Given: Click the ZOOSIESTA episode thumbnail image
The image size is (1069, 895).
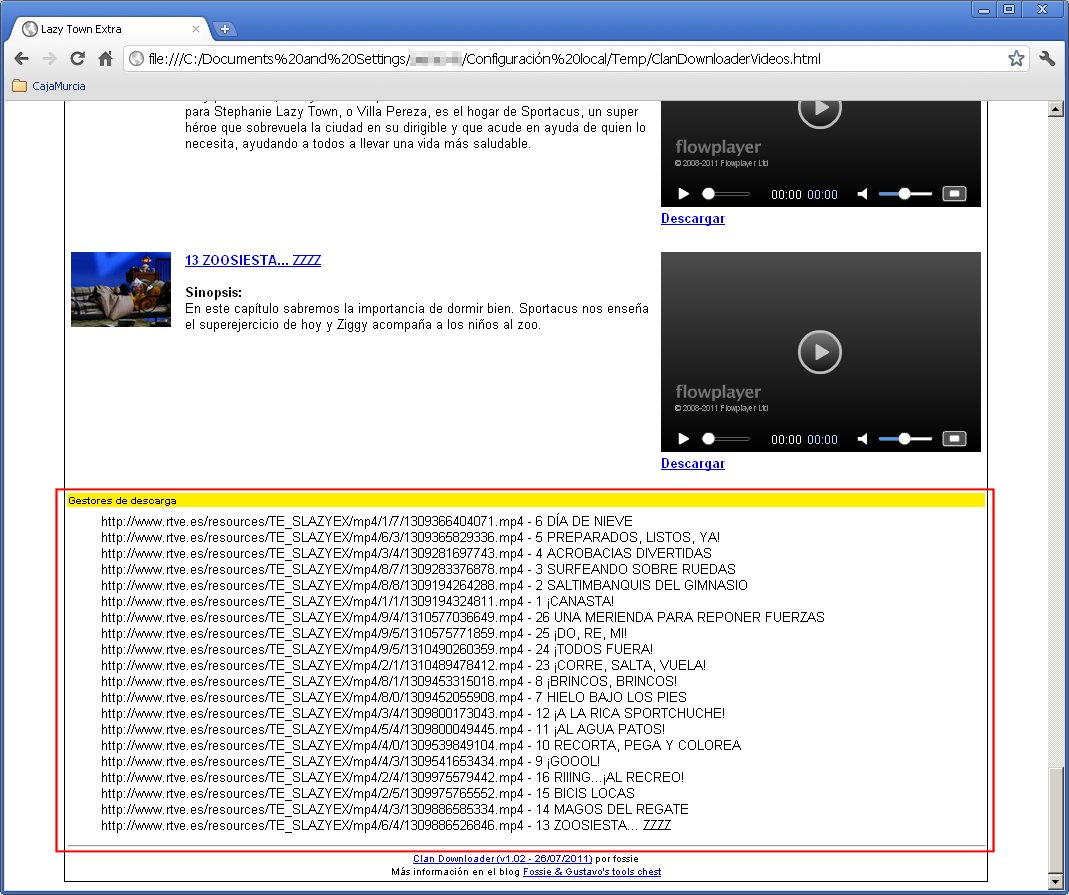Looking at the screenshot, I should (121, 290).
